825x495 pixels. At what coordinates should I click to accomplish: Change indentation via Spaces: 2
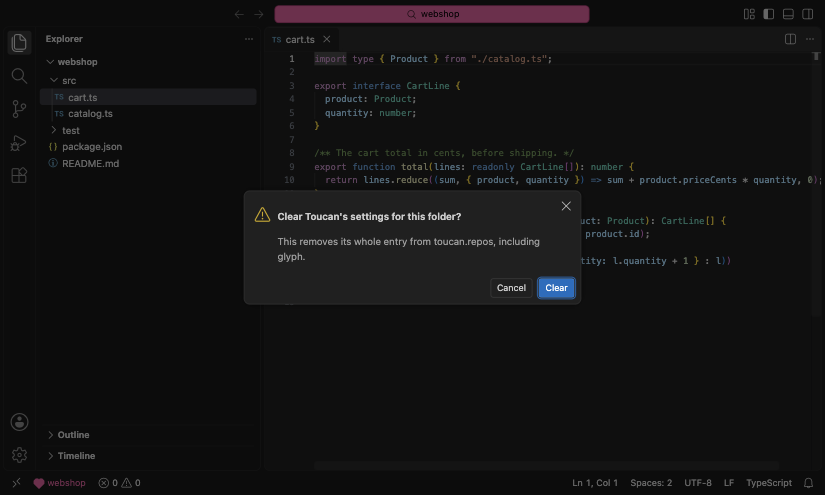[x=651, y=482]
